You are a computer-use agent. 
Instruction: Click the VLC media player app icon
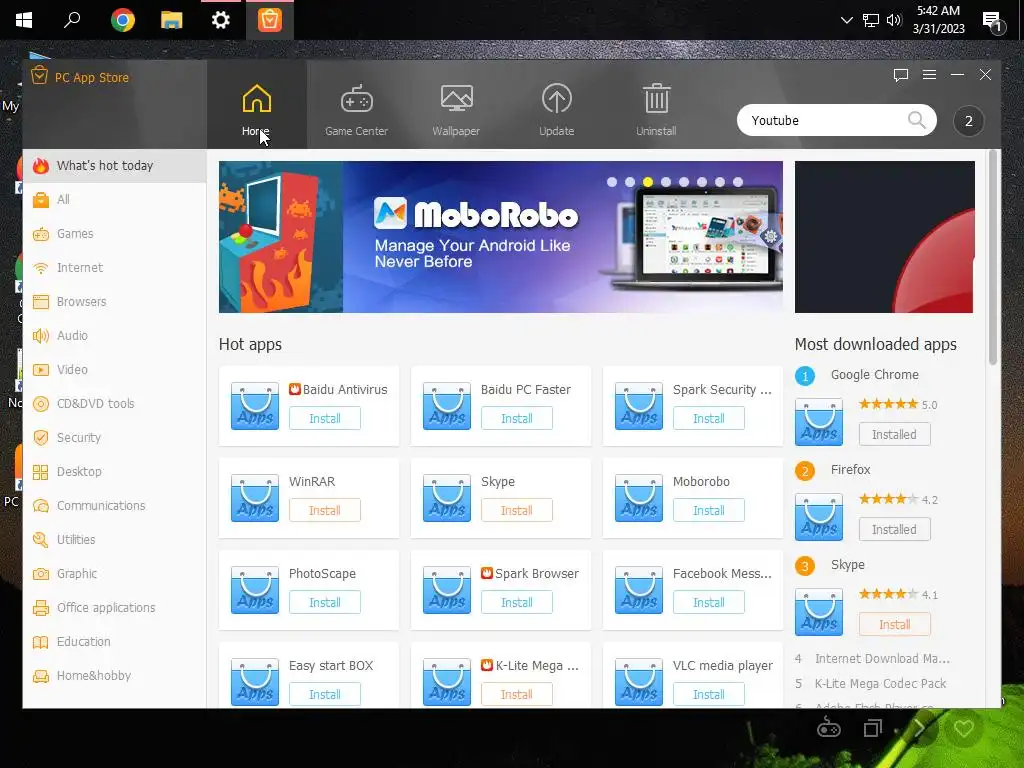(639, 682)
